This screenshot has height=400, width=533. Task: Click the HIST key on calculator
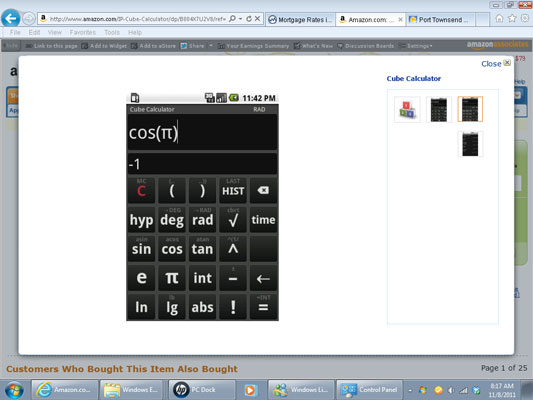[x=233, y=190]
